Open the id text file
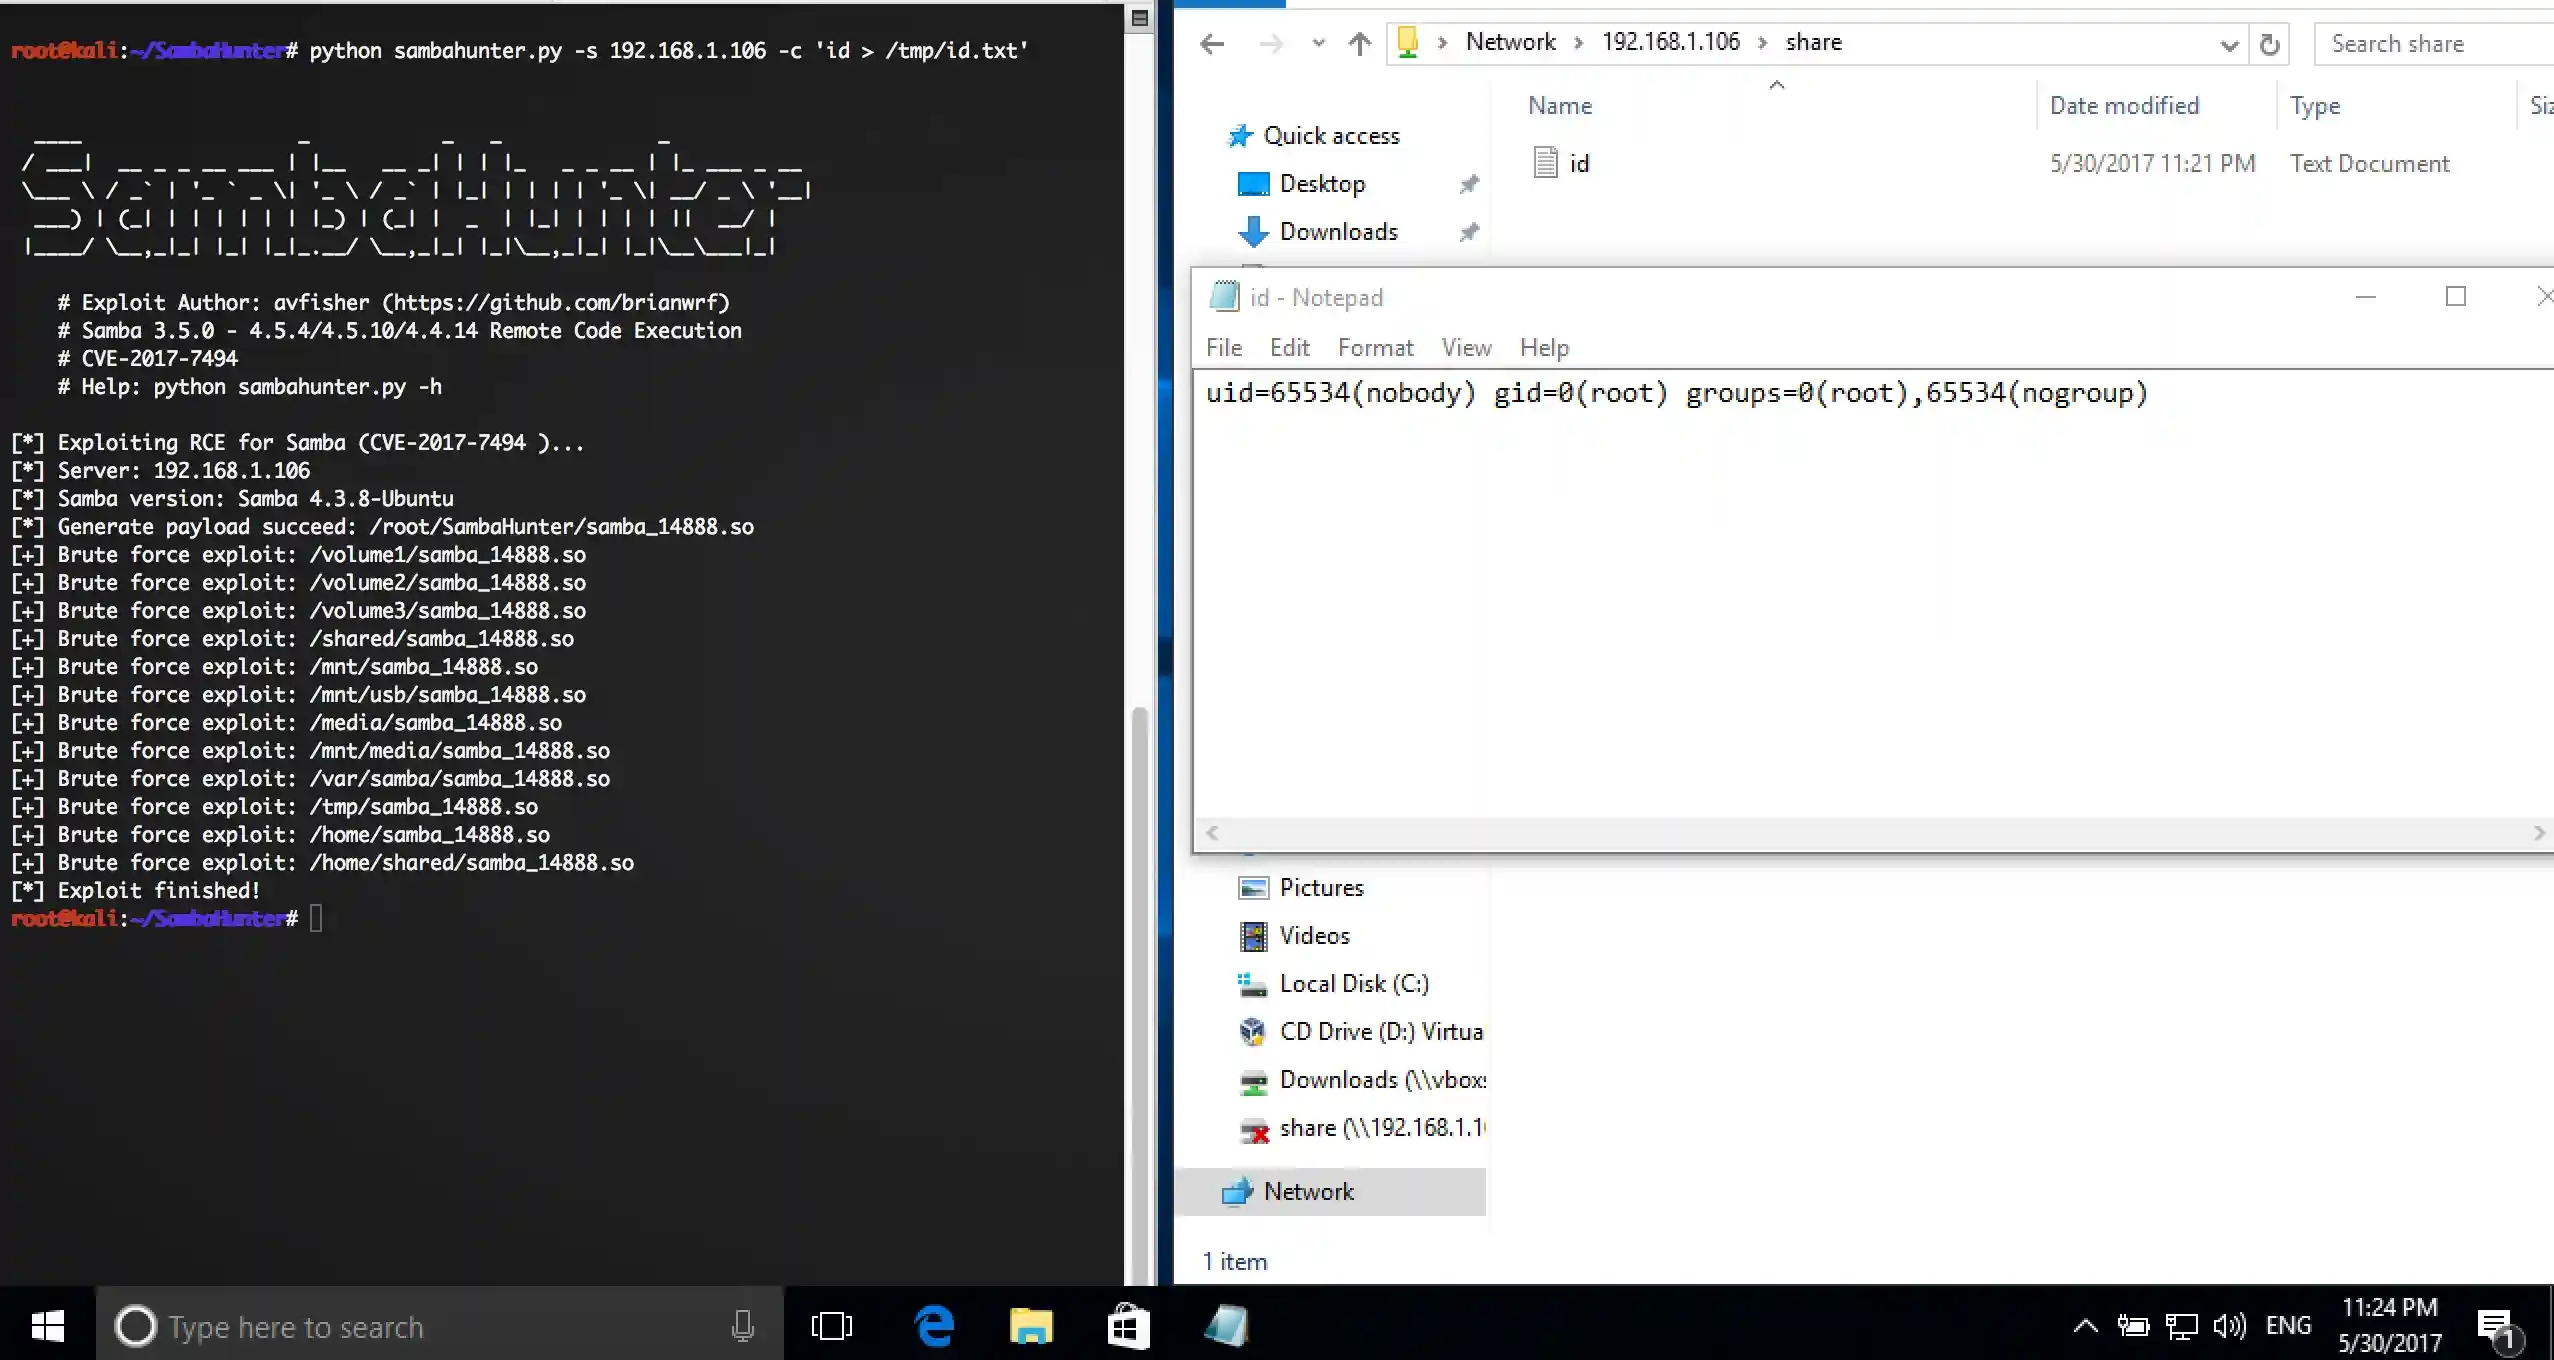Viewport: 2554px width, 1360px height. 1578,163
